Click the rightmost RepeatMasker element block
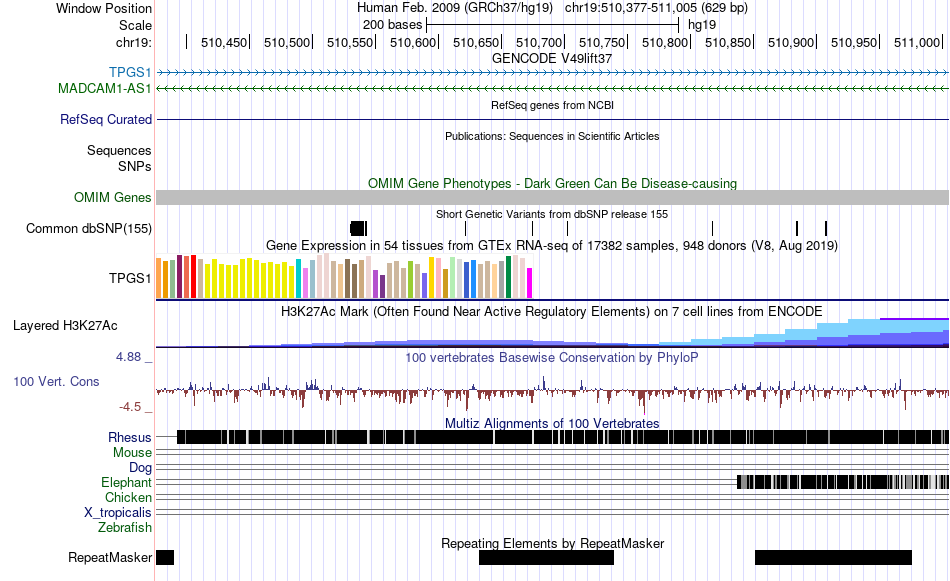Image resolution: width=950 pixels, height=581 pixels. pyautogui.click(x=833, y=557)
